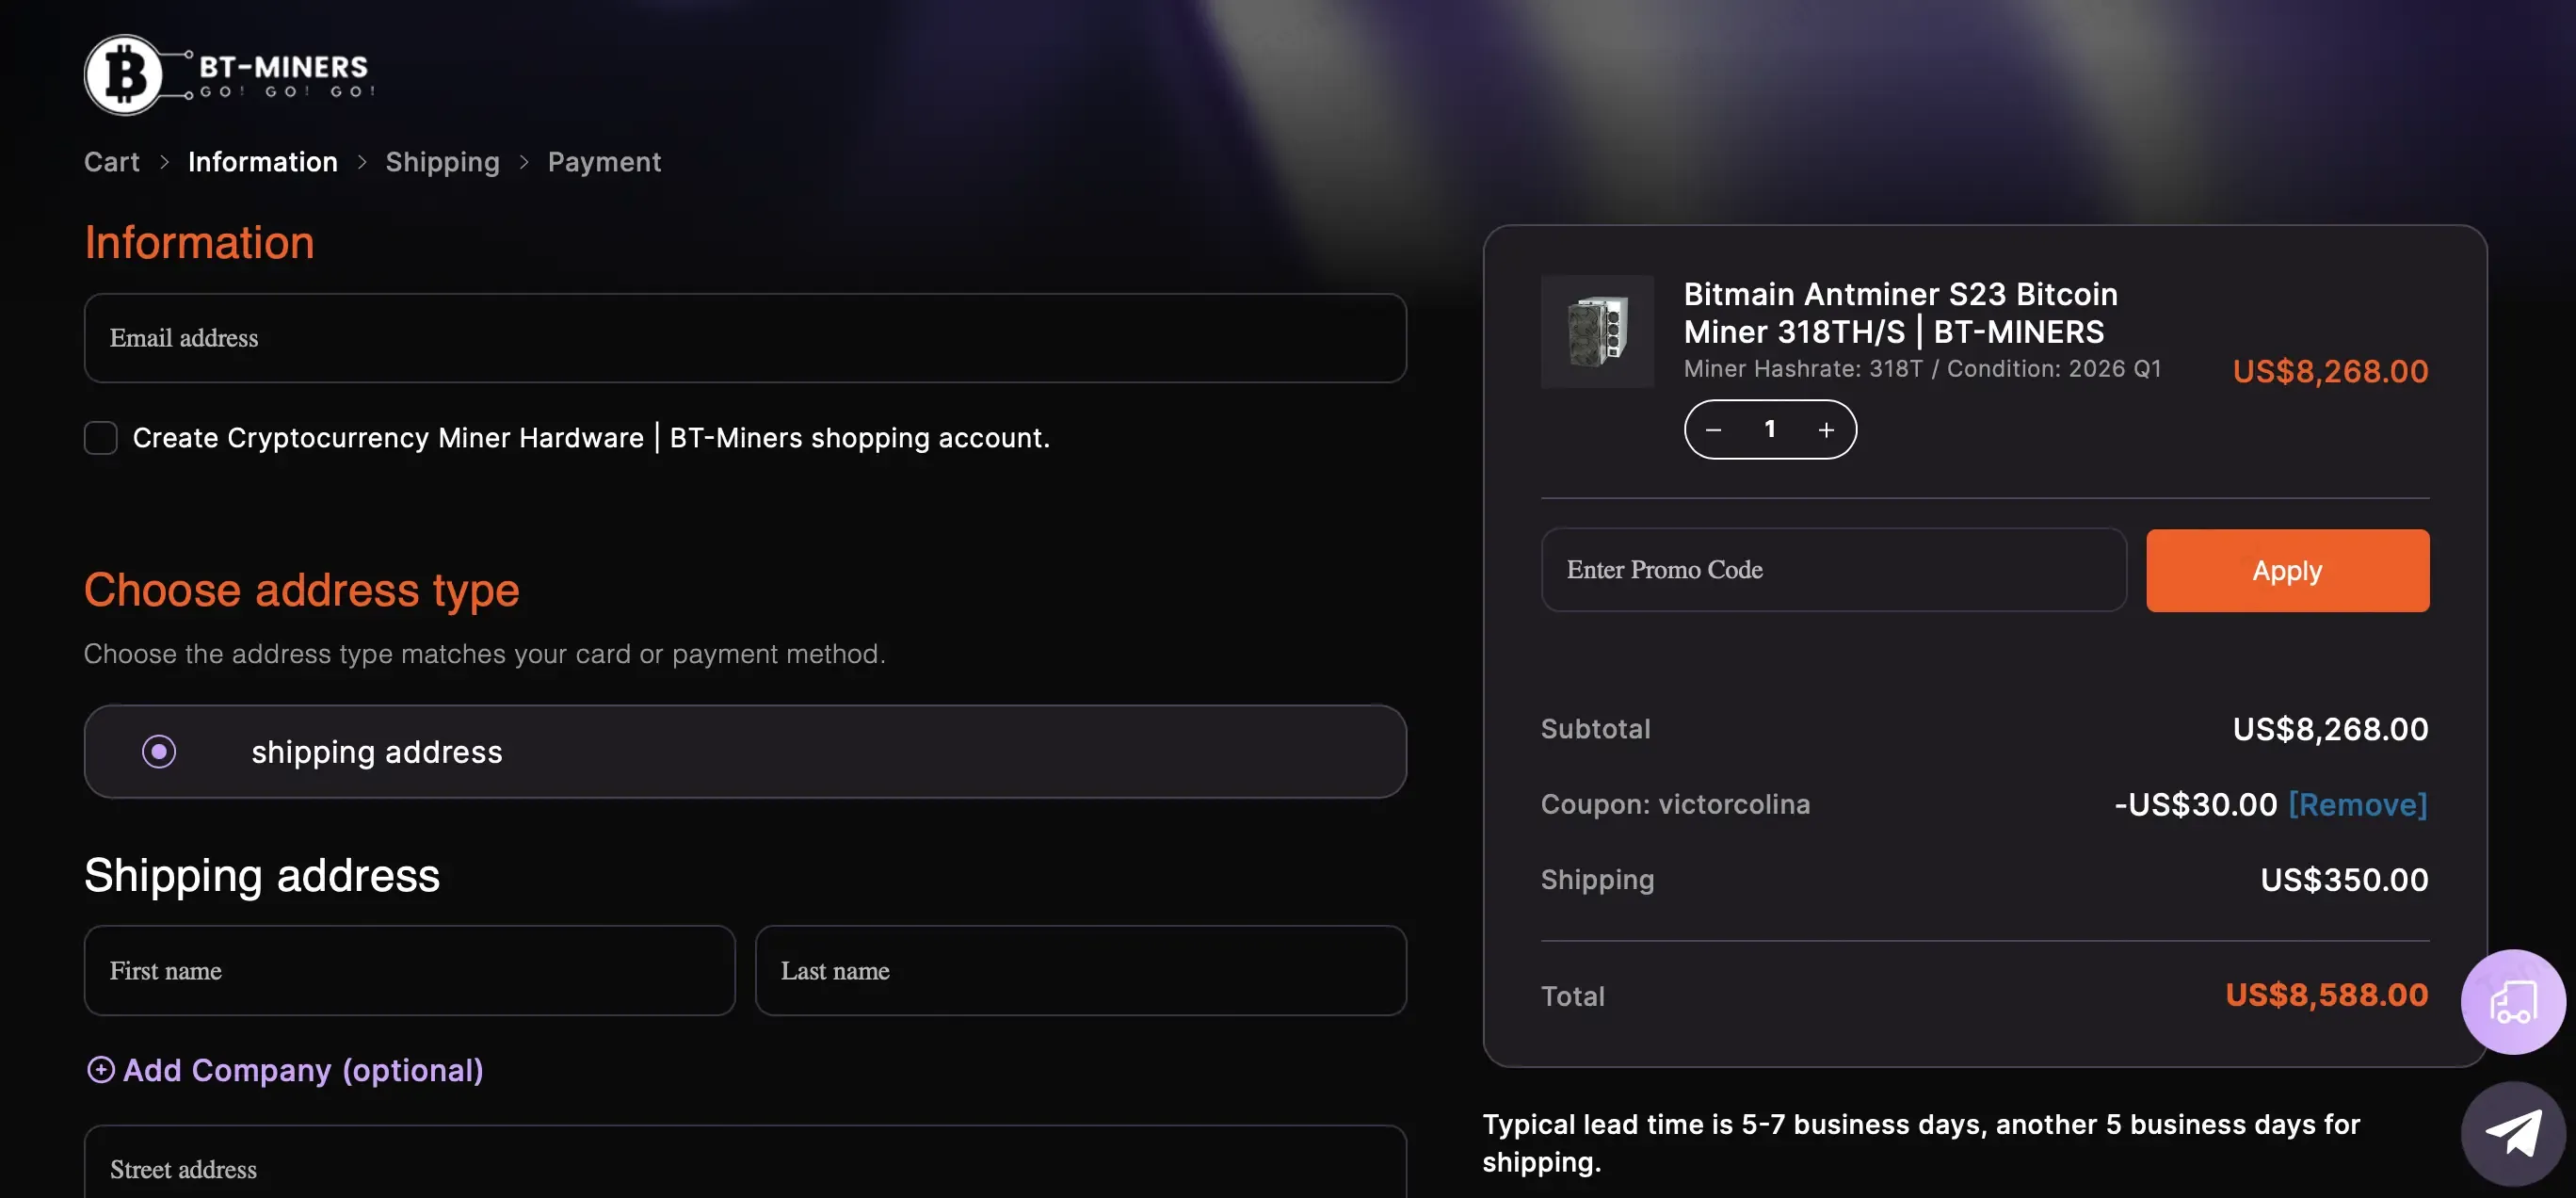
Task: Click the Last name field
Action: pyautogui.click(x=1080, y=970)
